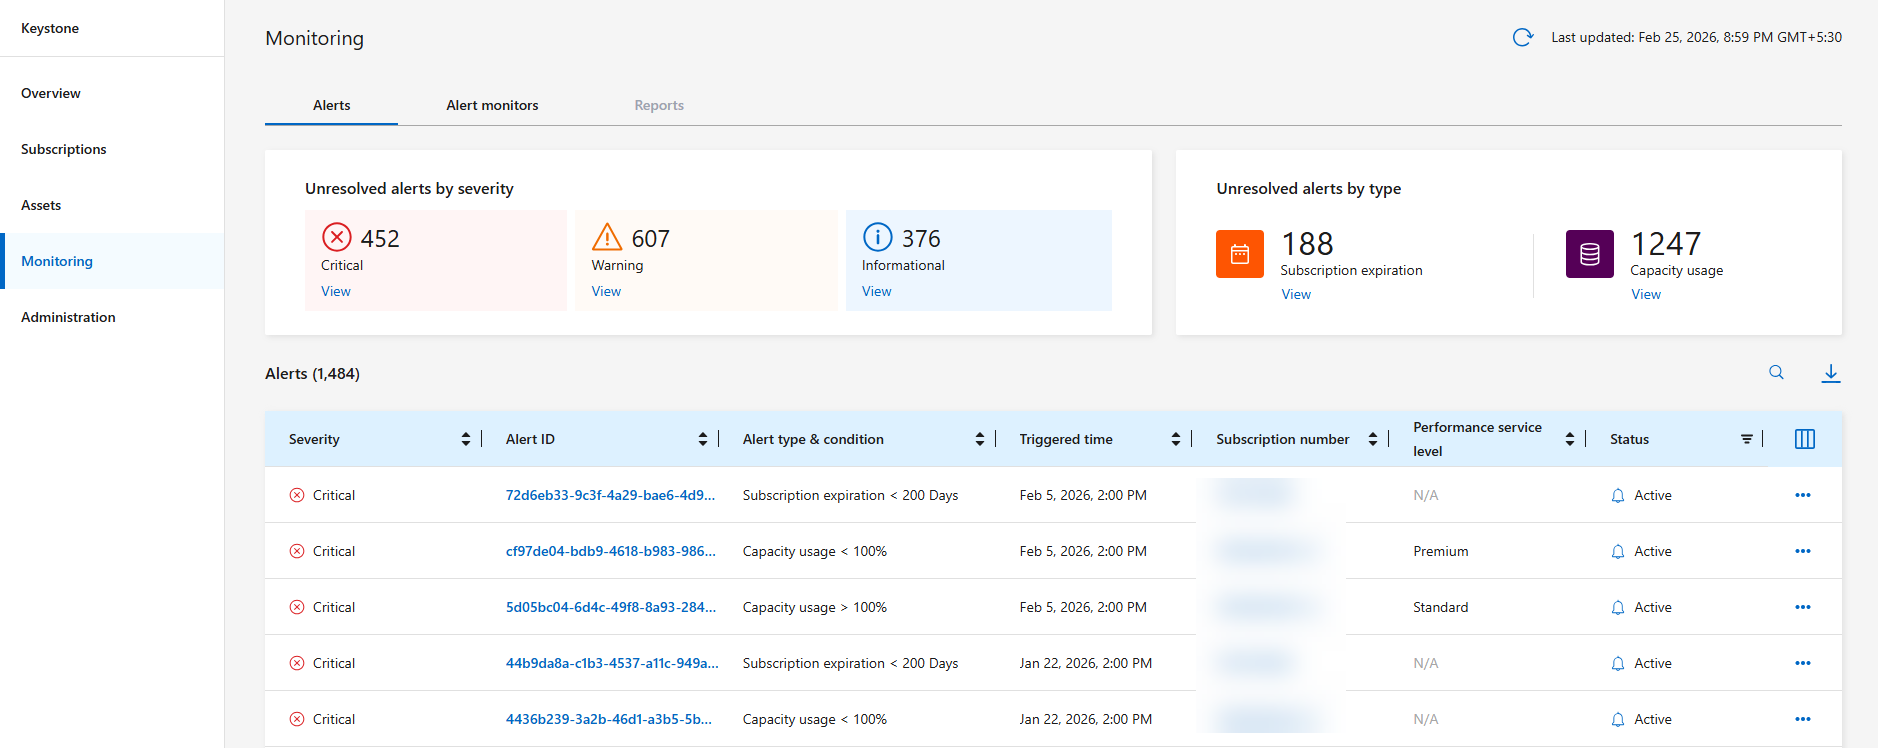Click the purple Capacity usage database icon
Viewport: 1878px width, 748px height.
click(x=1589, y=254)
